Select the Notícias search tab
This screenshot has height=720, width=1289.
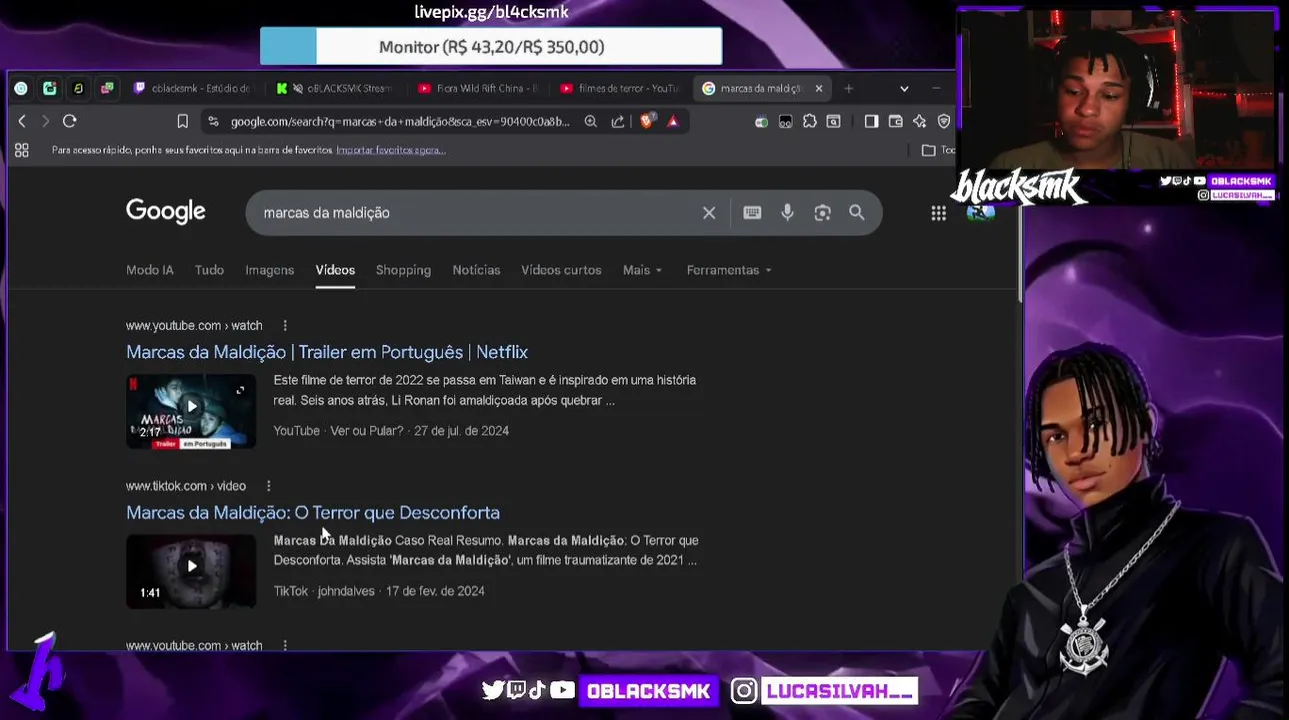point(476,270)
